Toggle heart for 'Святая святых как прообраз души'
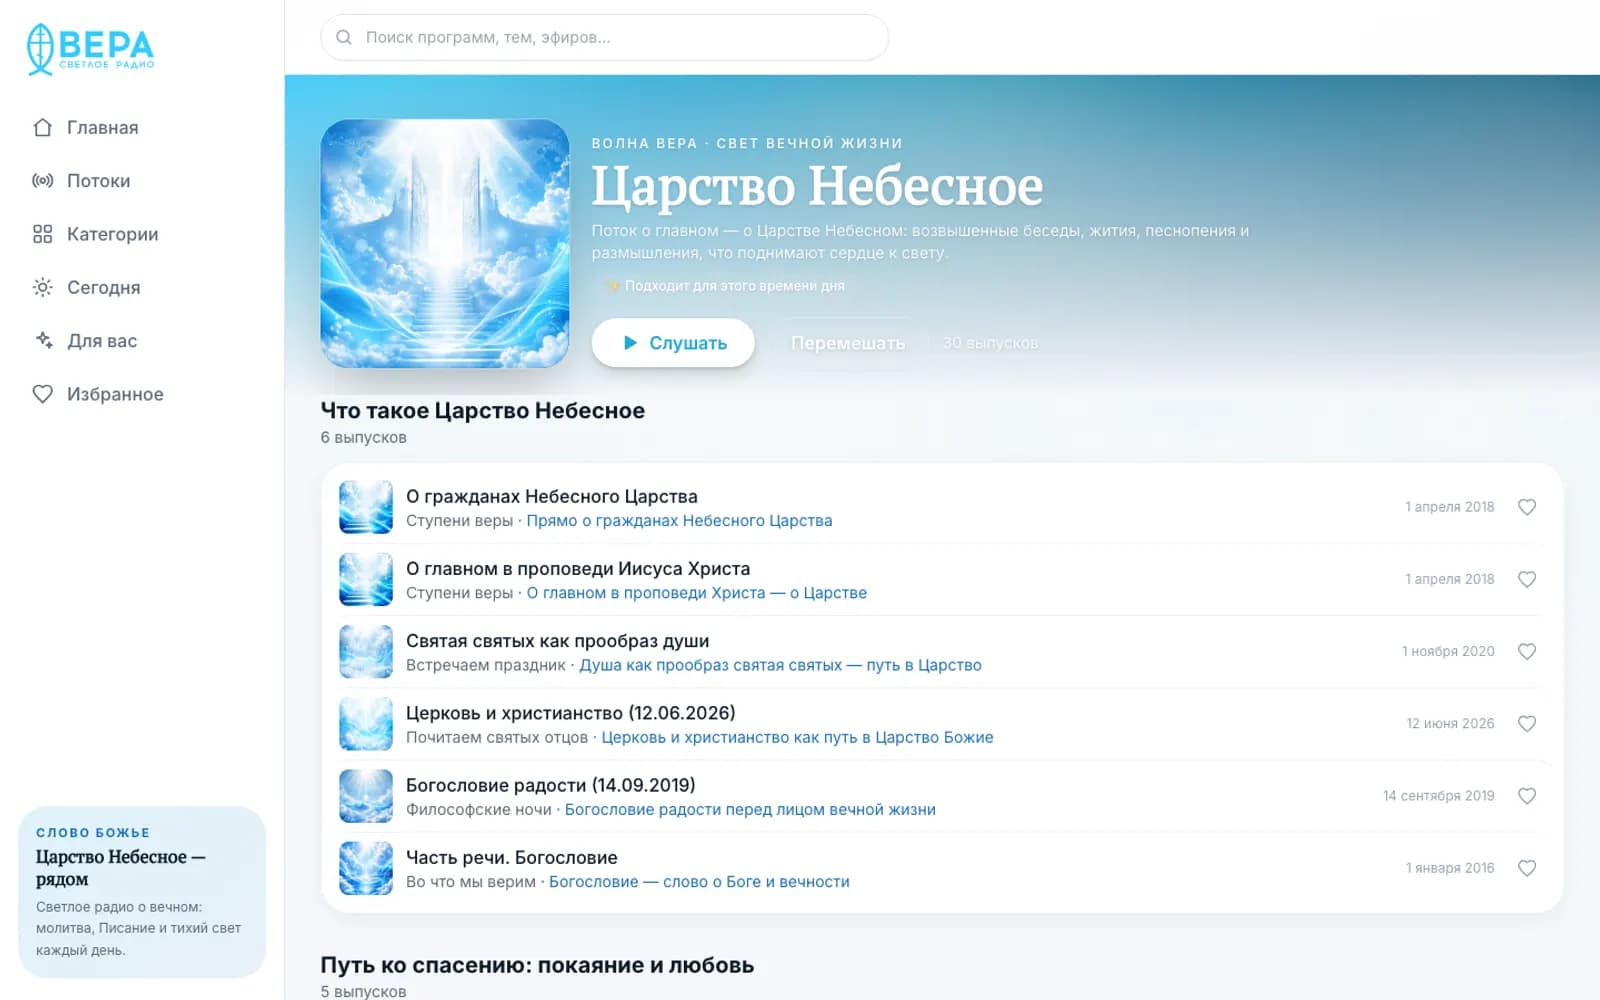 (x=1527, y=651)
